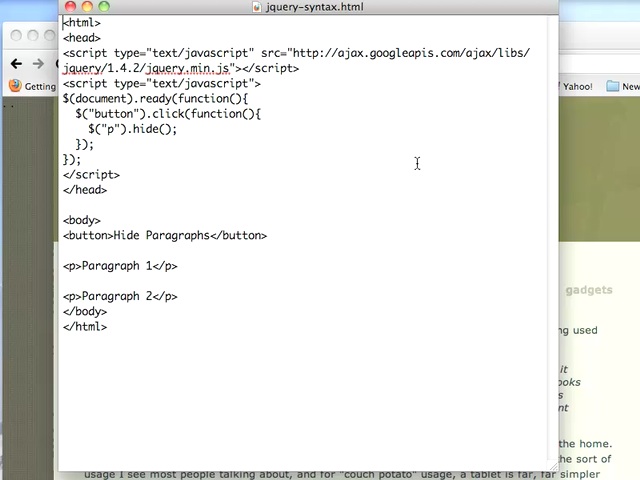This screenshot has height=480, width=640.
Task: Minimize the jquery-syntax.html editor window
Action: (87, 6)
